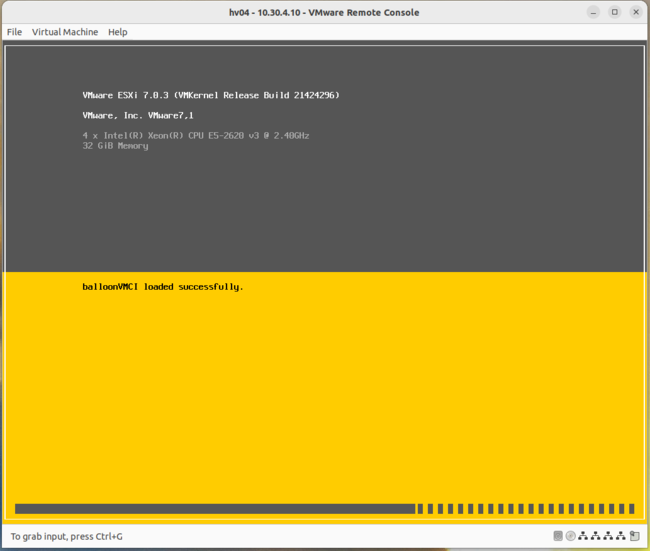
Task: Click the Intel Xeon CPU E5-2620 line
Action: point(196,136)
